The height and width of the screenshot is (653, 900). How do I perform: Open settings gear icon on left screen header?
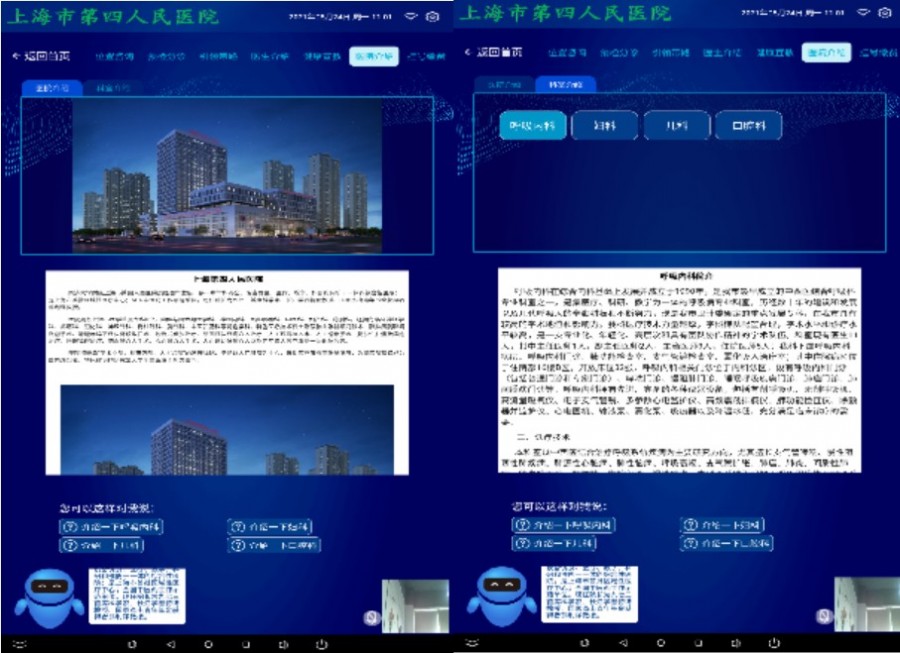(x=432, y=16)
